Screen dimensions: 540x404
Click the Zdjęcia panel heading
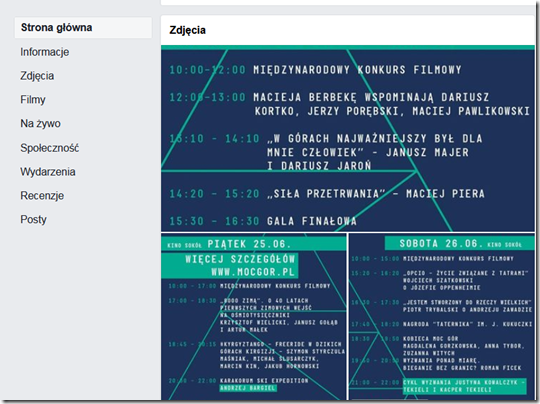click(187, 30)
